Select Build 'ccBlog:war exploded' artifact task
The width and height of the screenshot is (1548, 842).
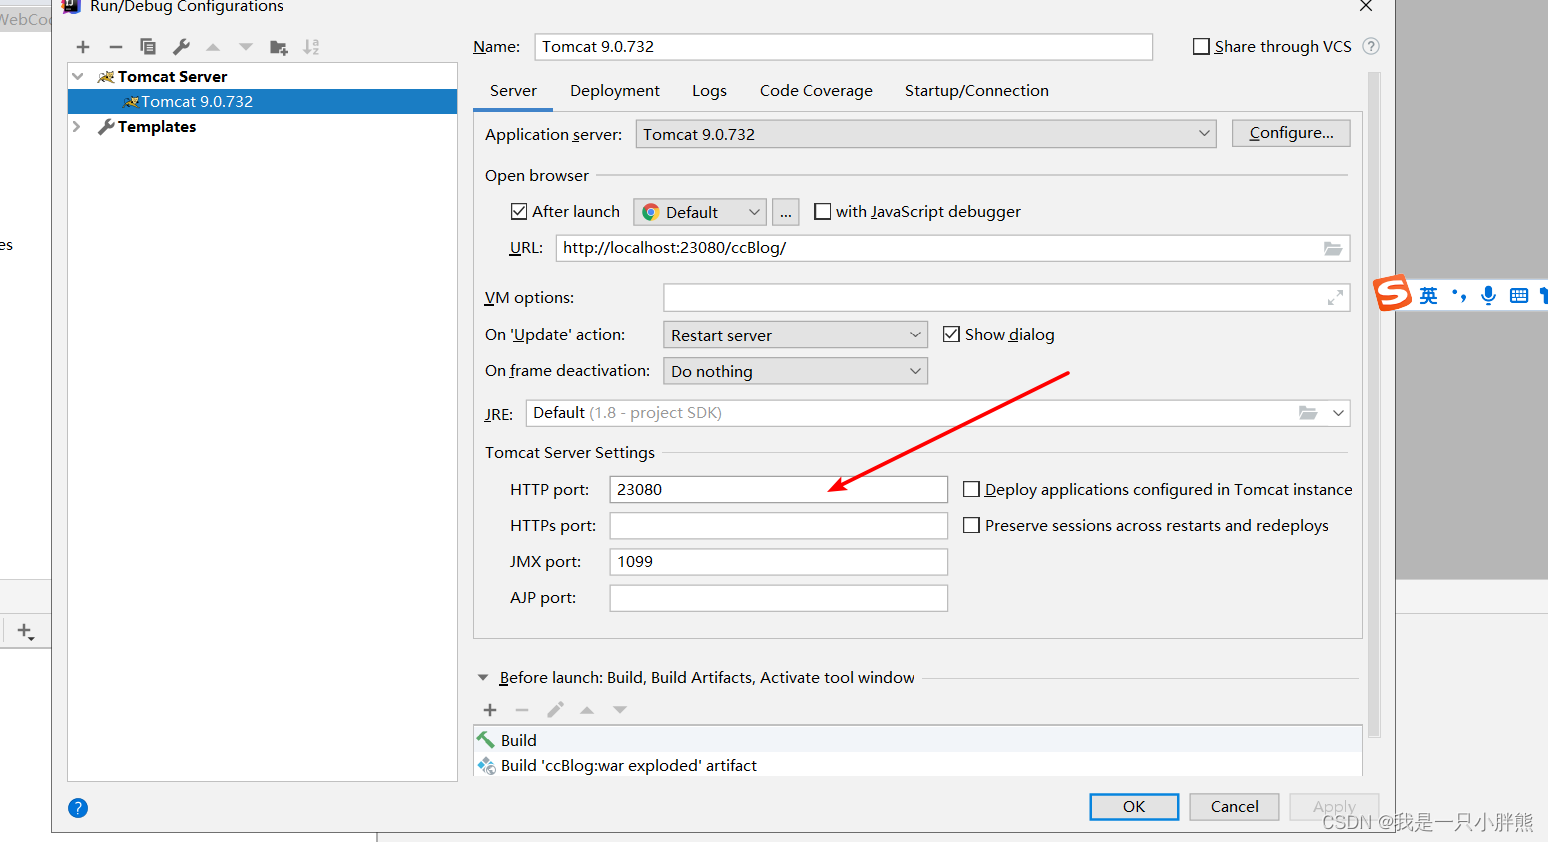pyautogui.click(x=917, y=765)
